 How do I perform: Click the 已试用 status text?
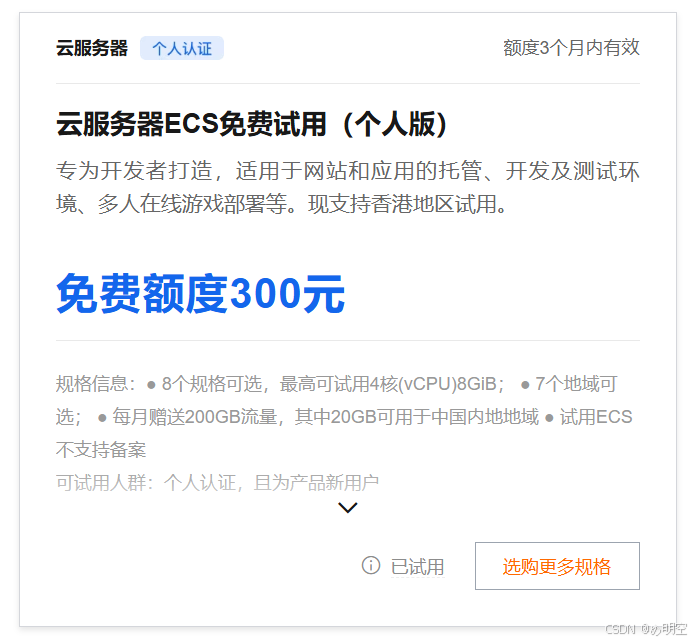pyautogui.click(x=417, y=567)
